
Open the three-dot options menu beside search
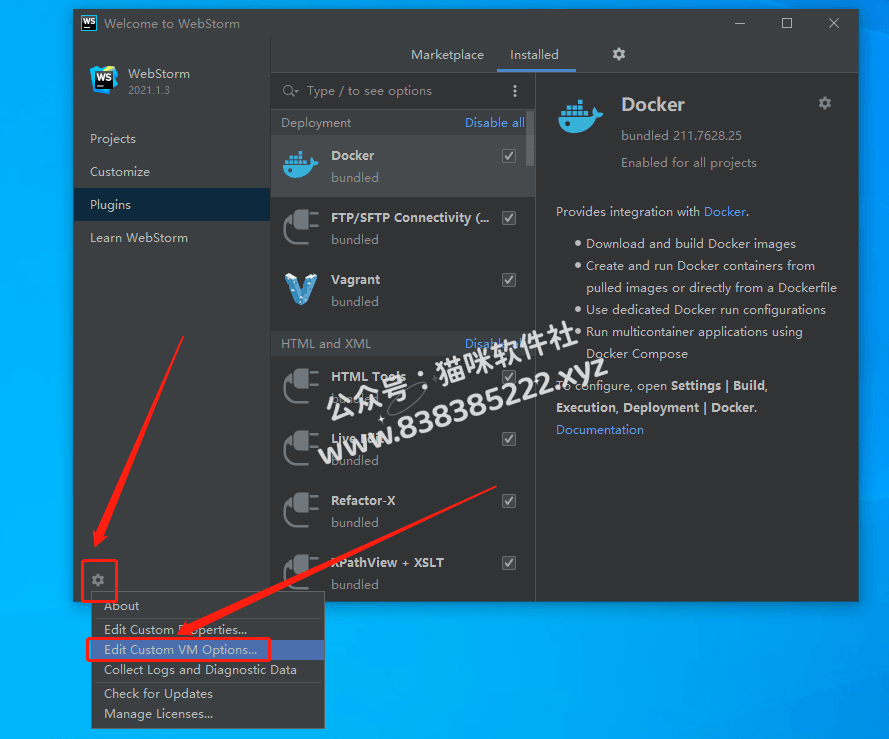coord(515,91)
